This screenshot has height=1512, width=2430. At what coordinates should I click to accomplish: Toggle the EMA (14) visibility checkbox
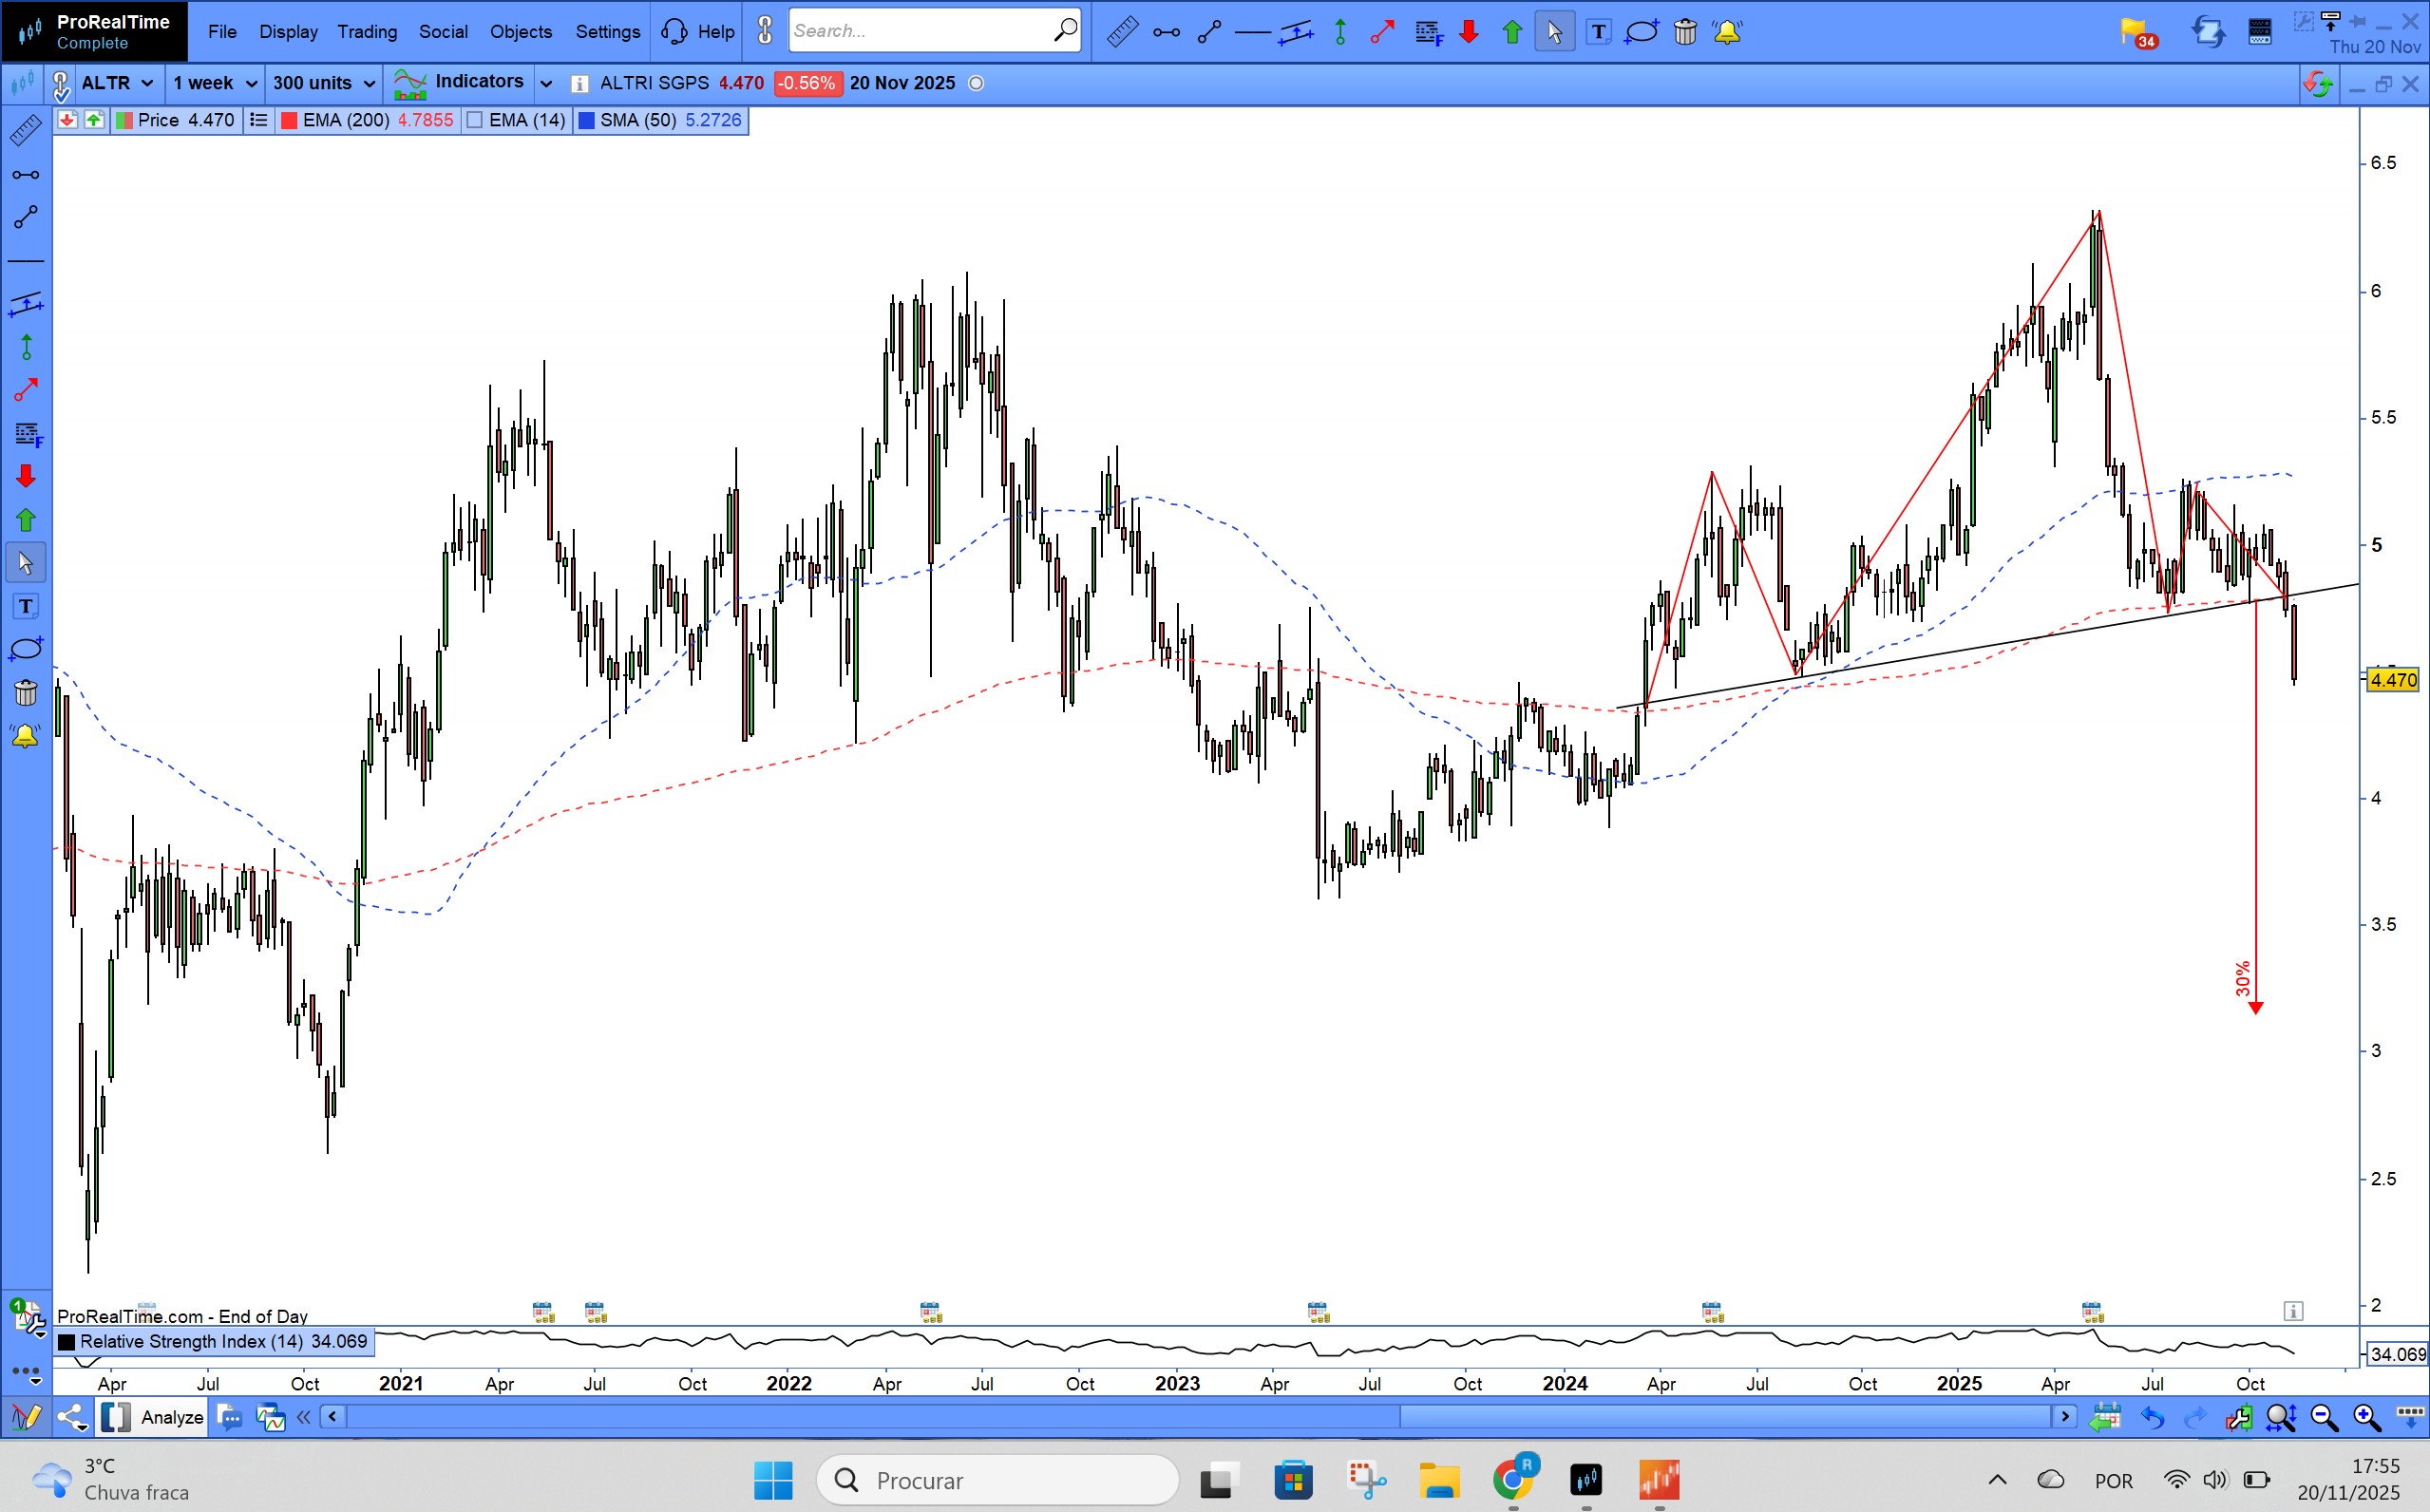coord(475,120)
